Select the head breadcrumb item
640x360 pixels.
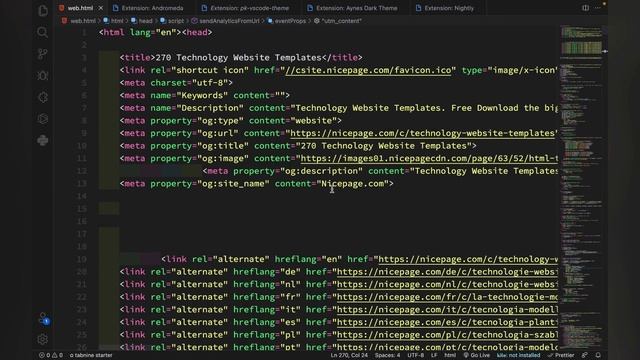142,21
